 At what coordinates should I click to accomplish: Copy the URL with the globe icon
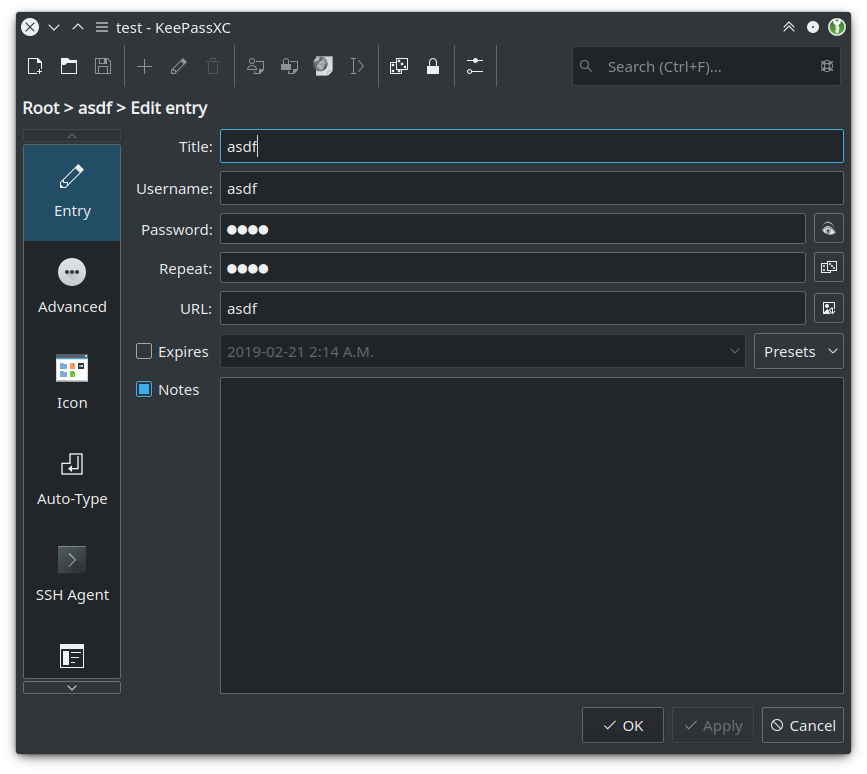click(323, 66)
